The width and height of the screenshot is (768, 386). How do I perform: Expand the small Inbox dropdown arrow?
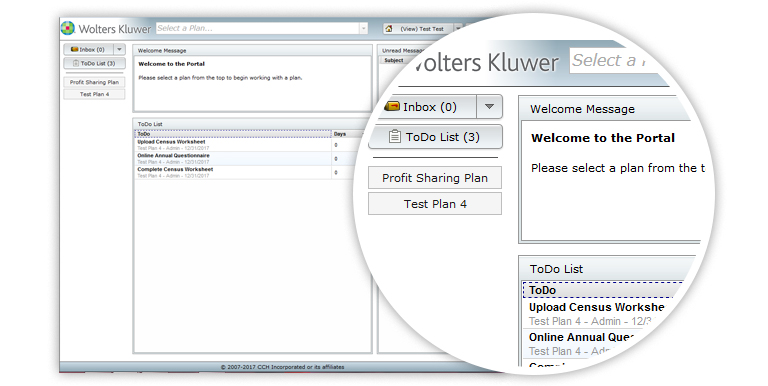(x=120, y=49)
